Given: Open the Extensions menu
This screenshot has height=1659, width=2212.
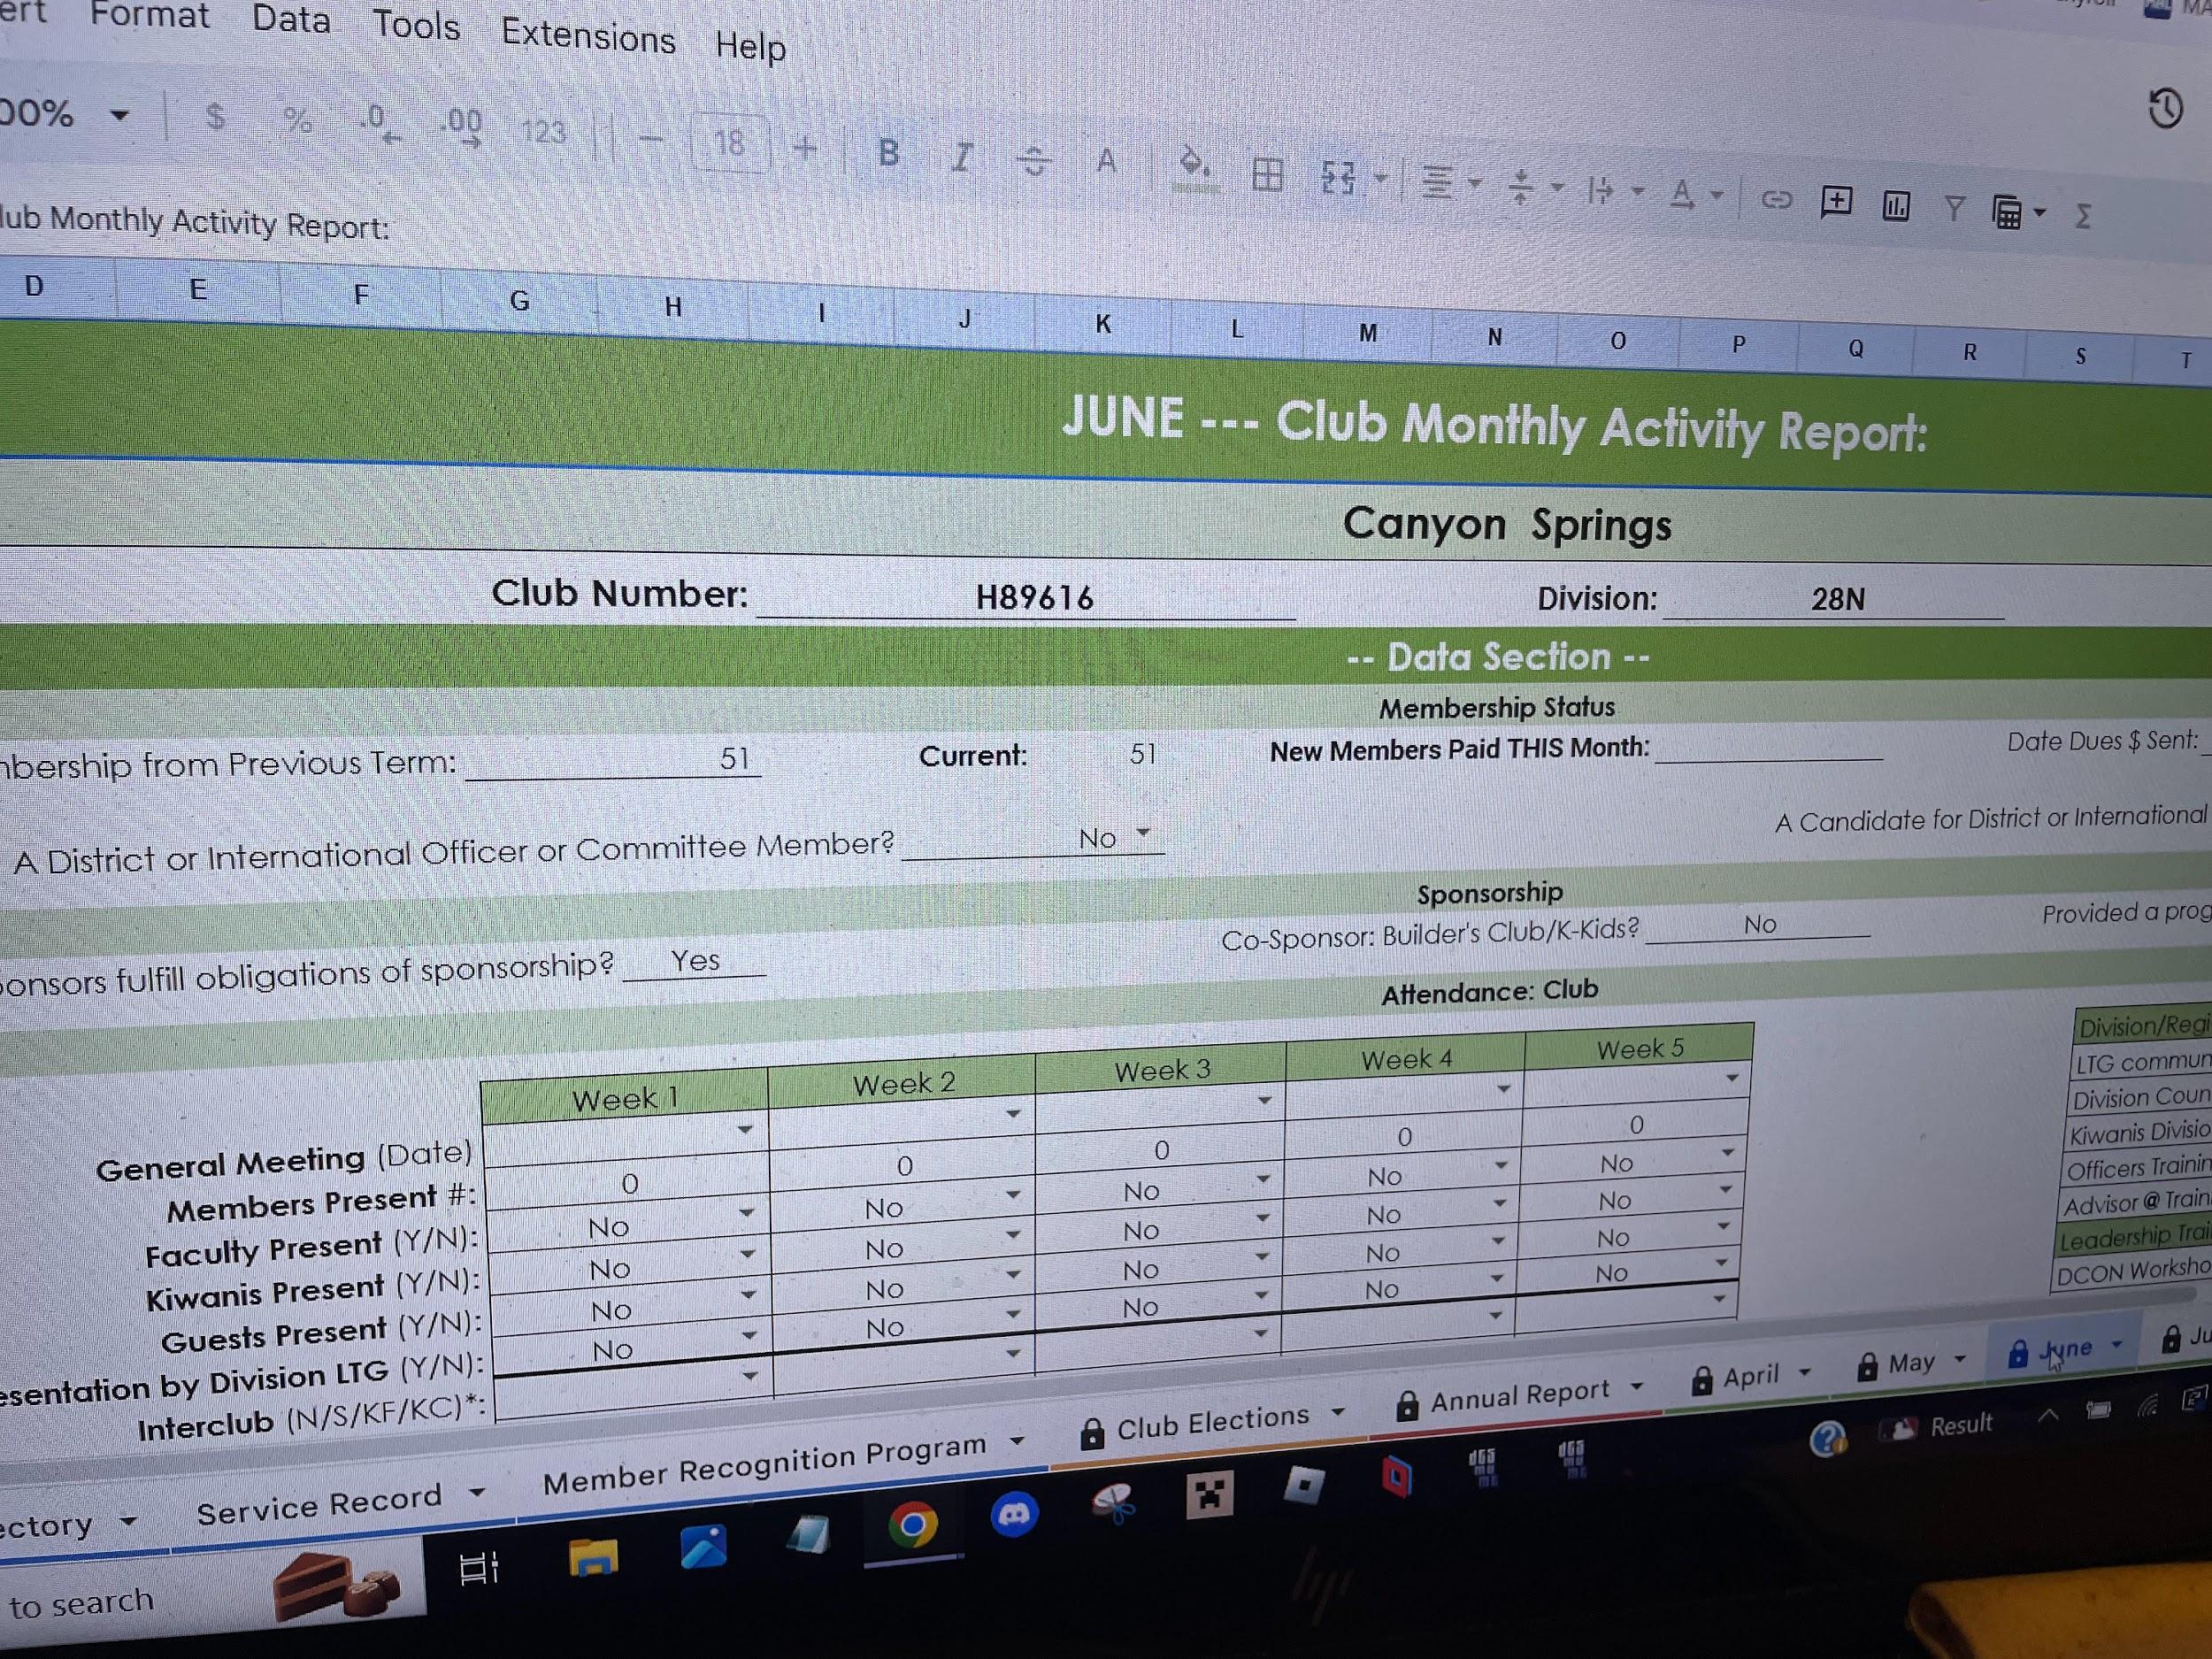Looking at the screenshot, I should 588,37.
